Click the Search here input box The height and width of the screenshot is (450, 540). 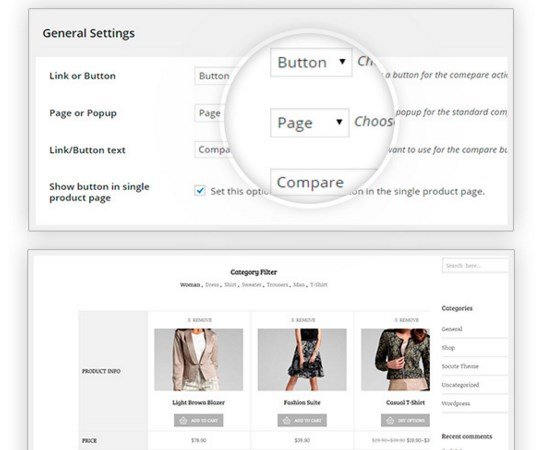click(x=475, y=265)
